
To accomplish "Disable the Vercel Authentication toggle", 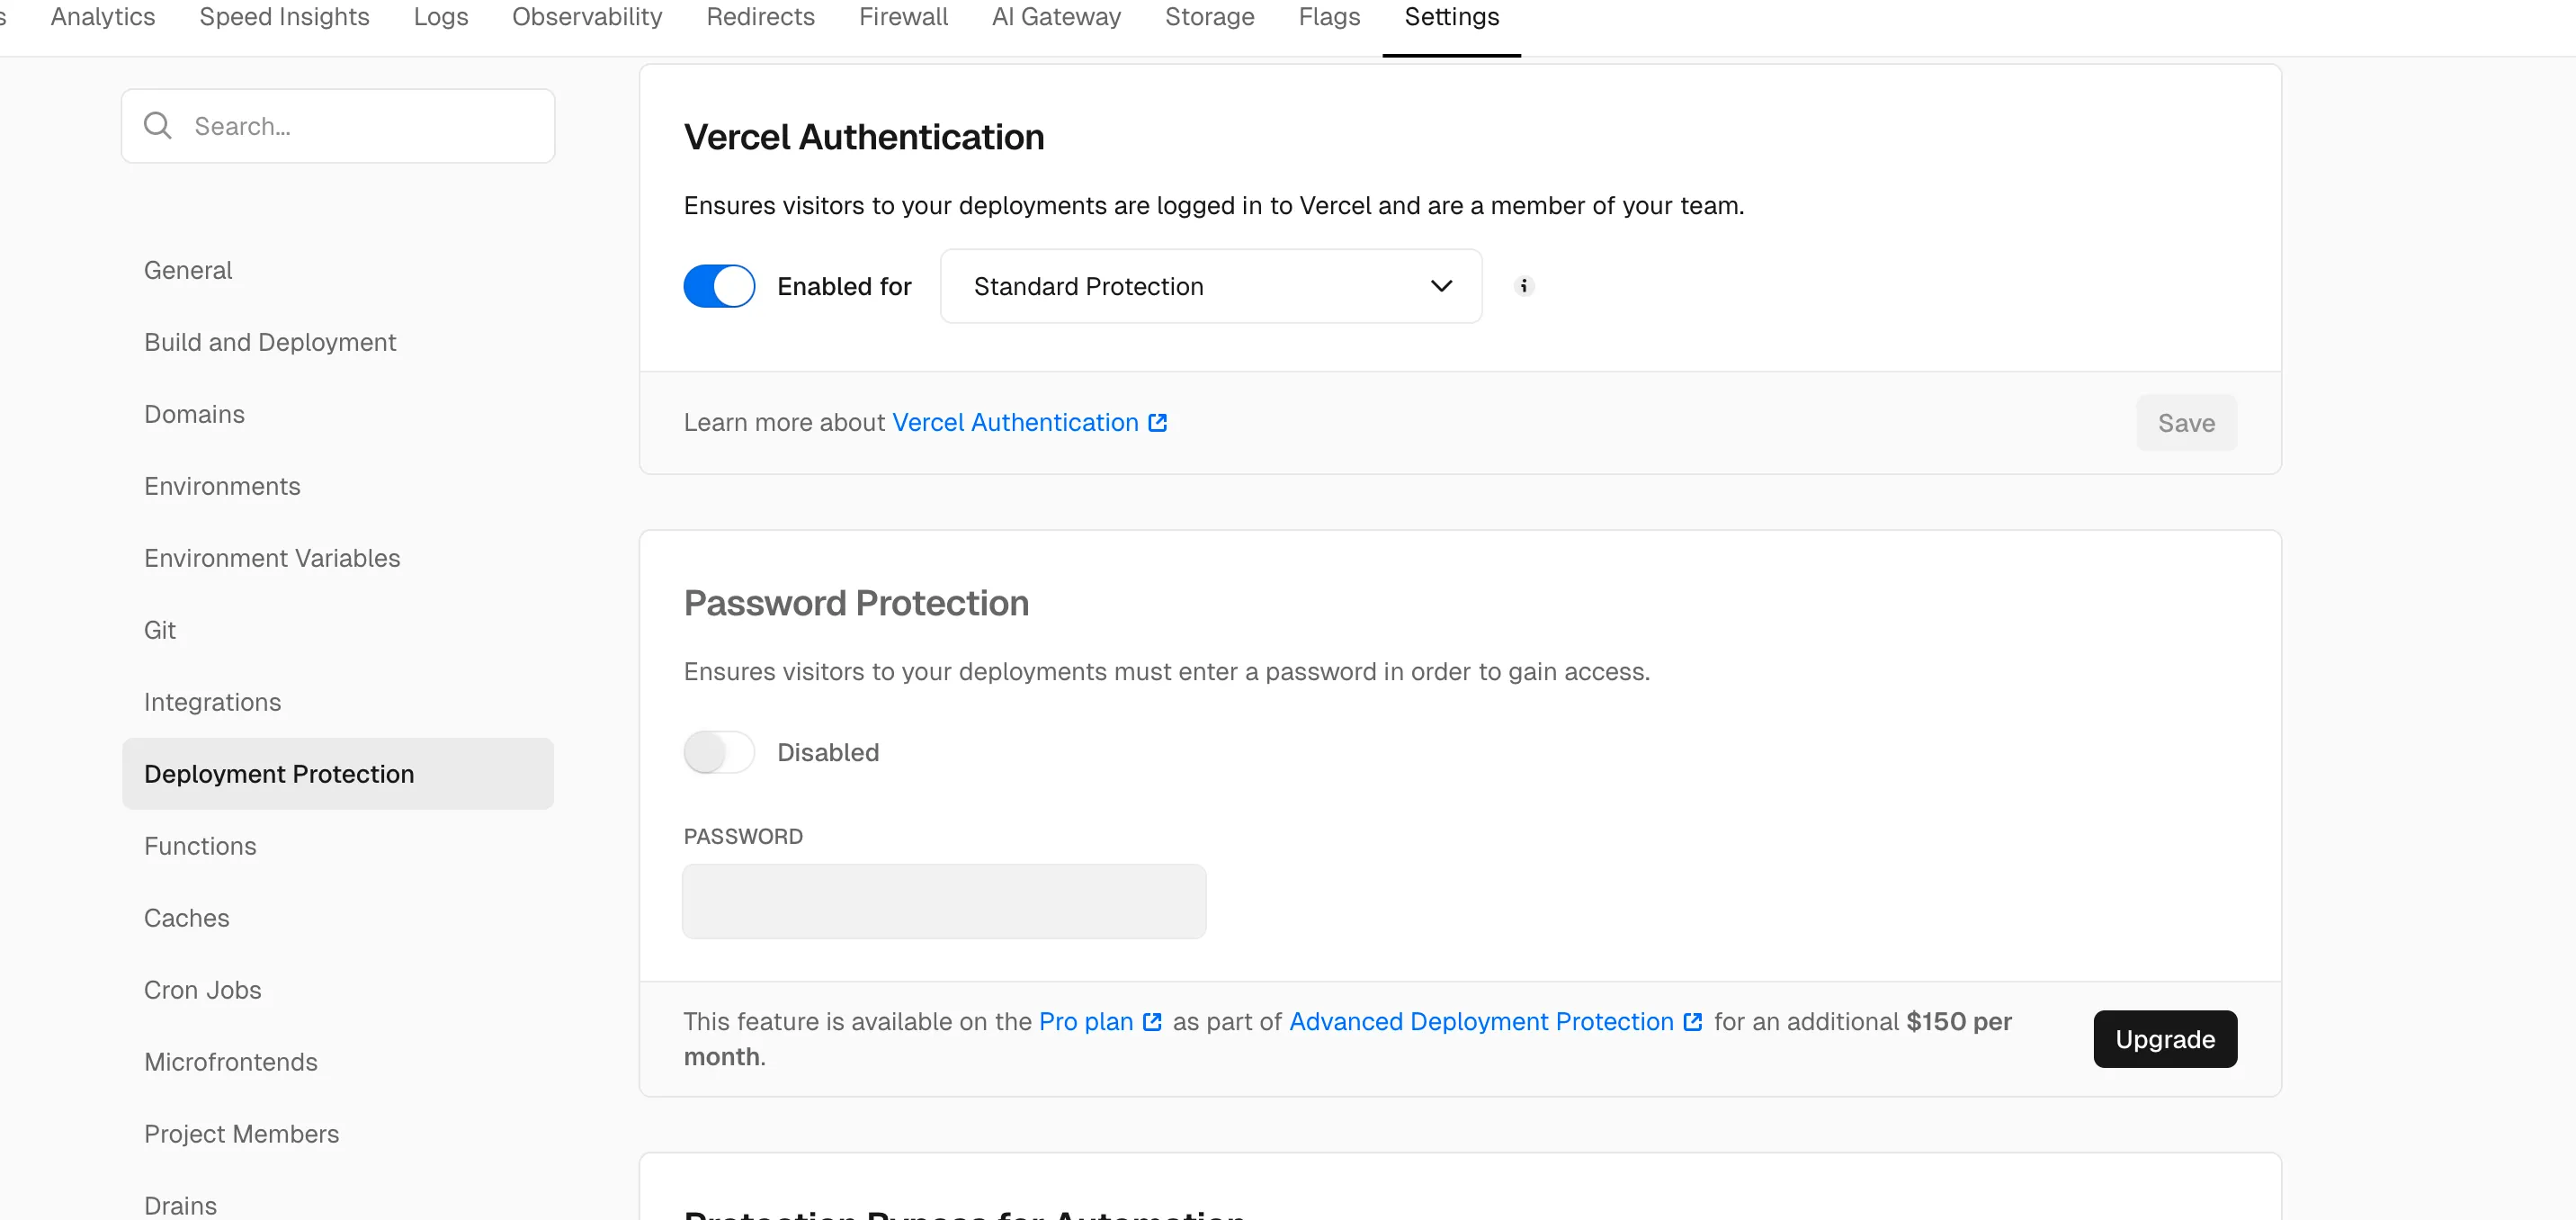I will (719, 286).
